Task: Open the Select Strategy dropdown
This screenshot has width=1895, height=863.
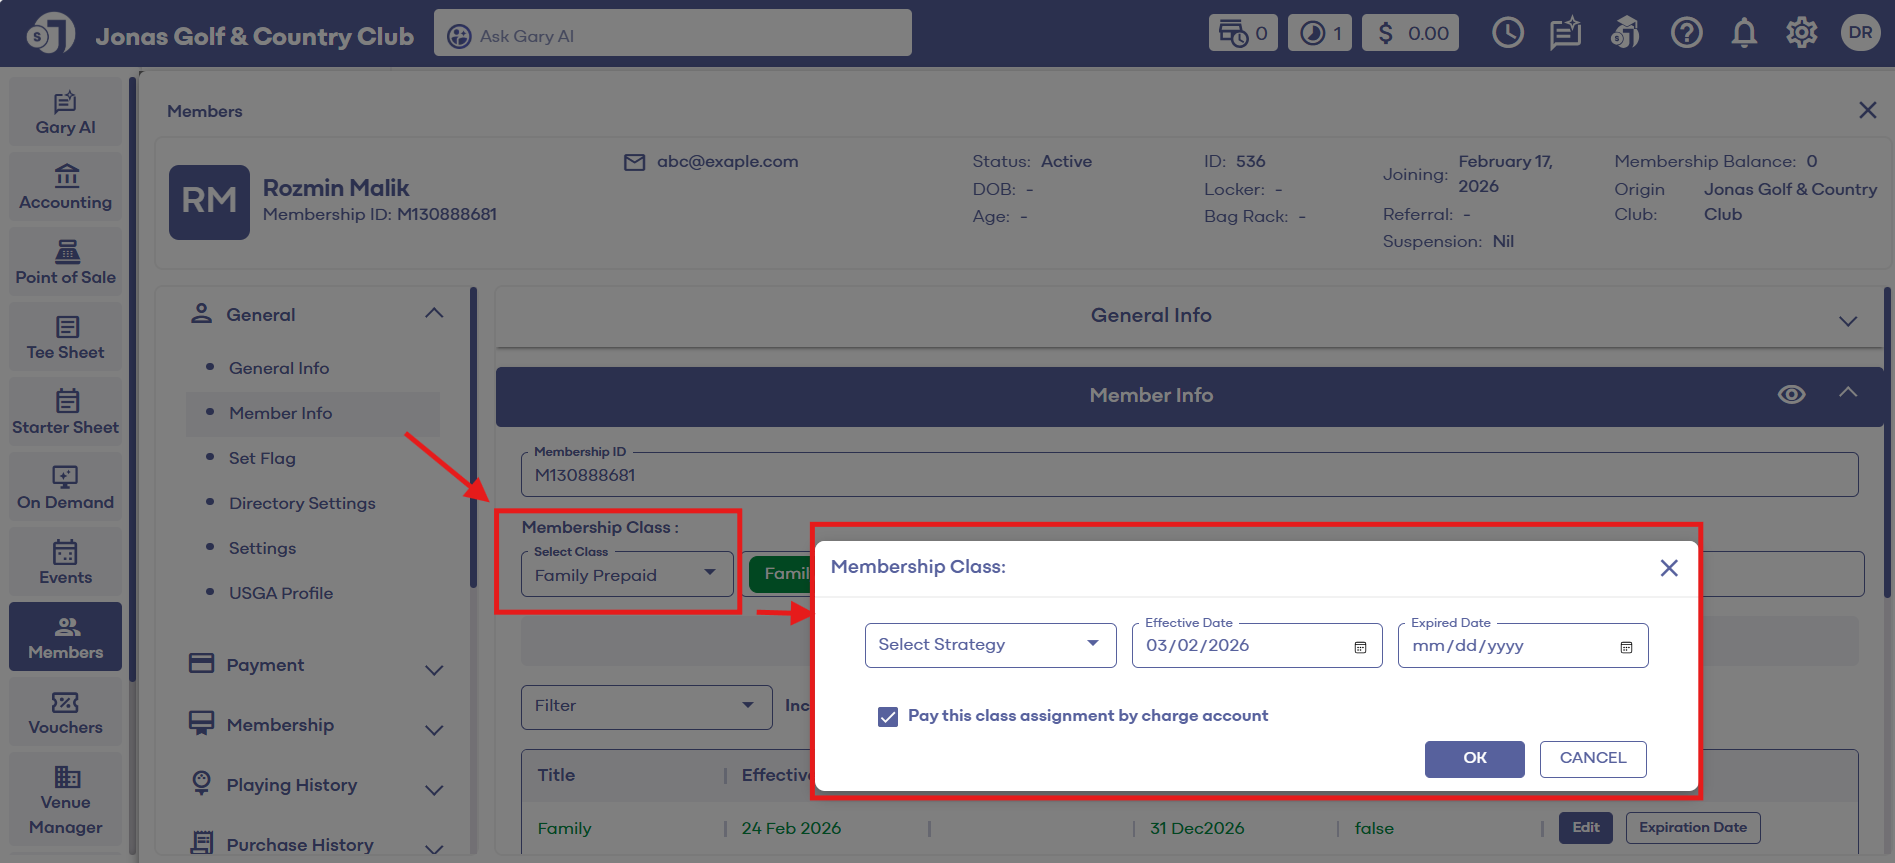Action: [x=990, y=645]
